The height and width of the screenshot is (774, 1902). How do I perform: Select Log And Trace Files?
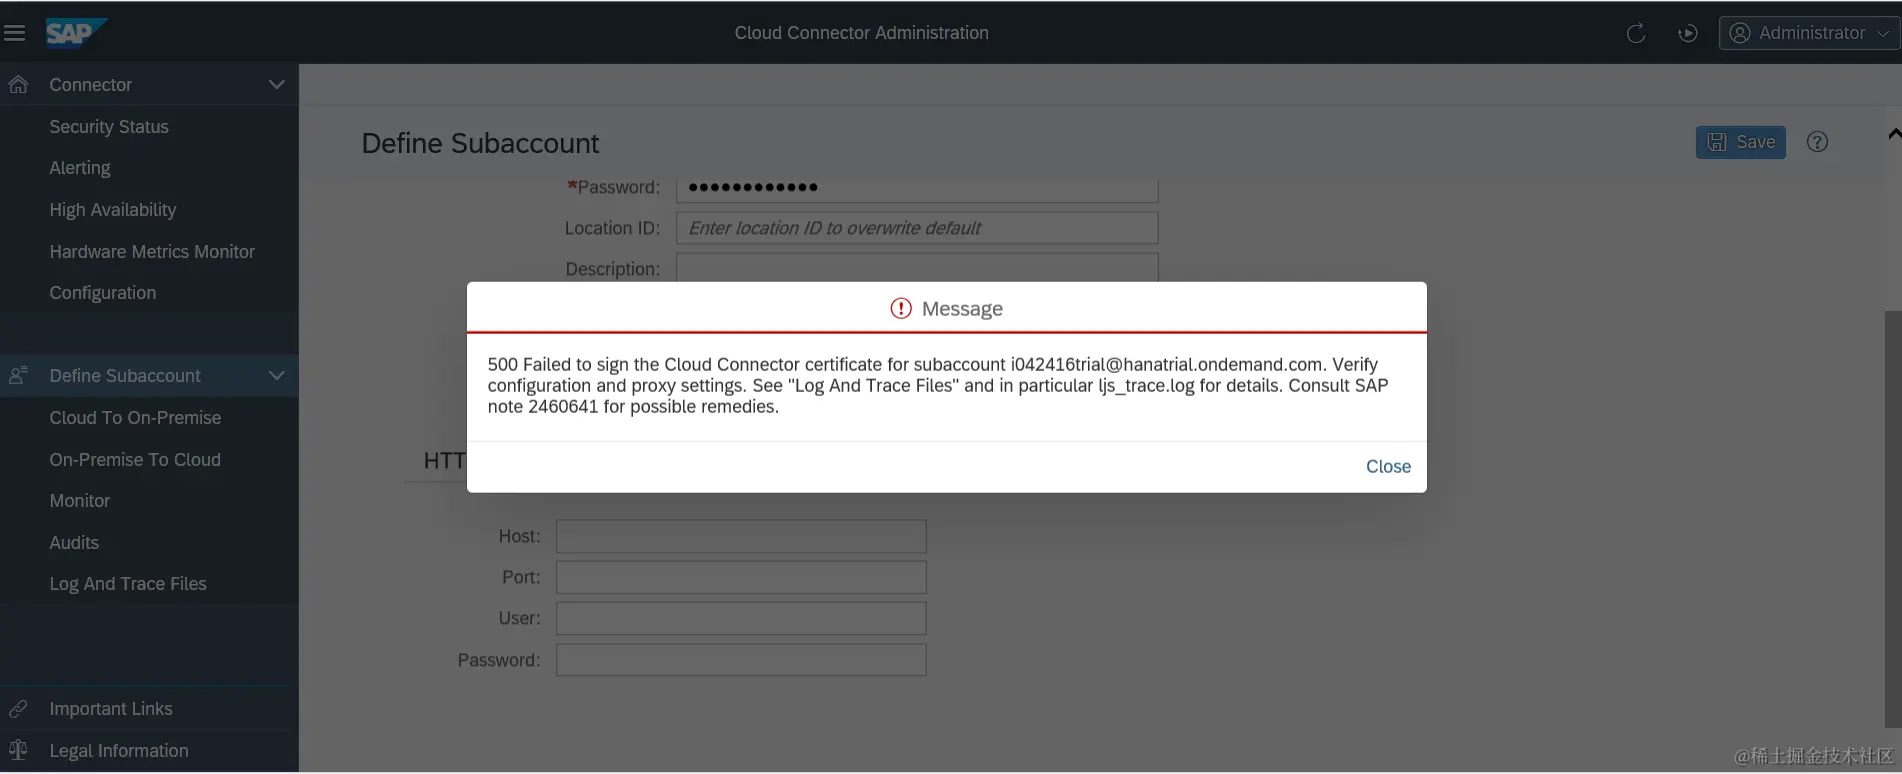coord(128,584)
